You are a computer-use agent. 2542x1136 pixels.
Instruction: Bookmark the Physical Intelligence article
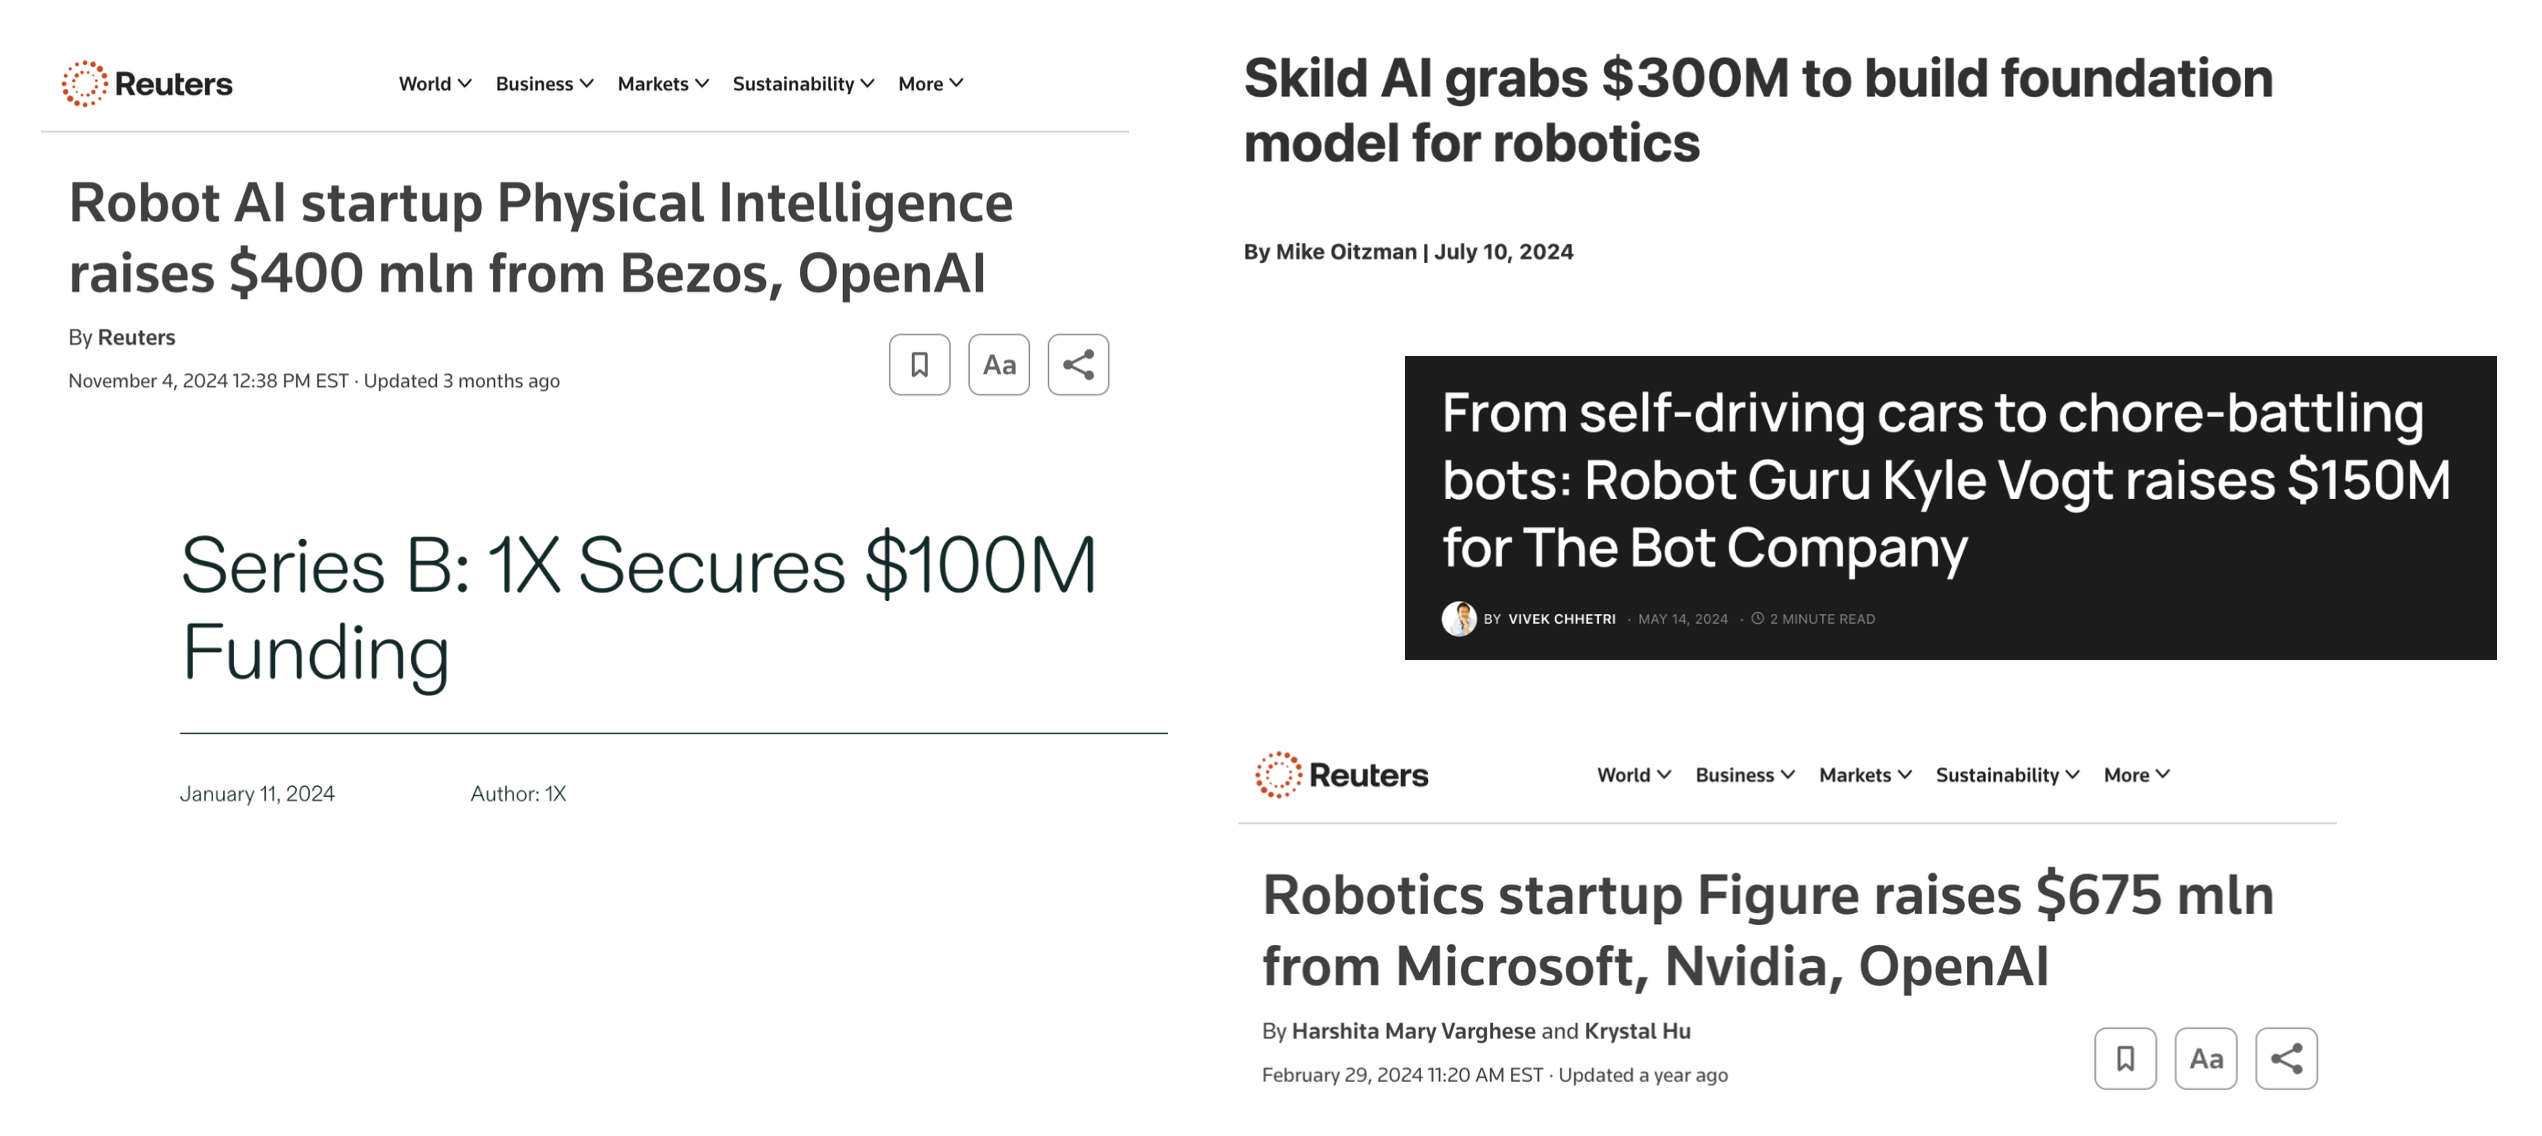919,365
